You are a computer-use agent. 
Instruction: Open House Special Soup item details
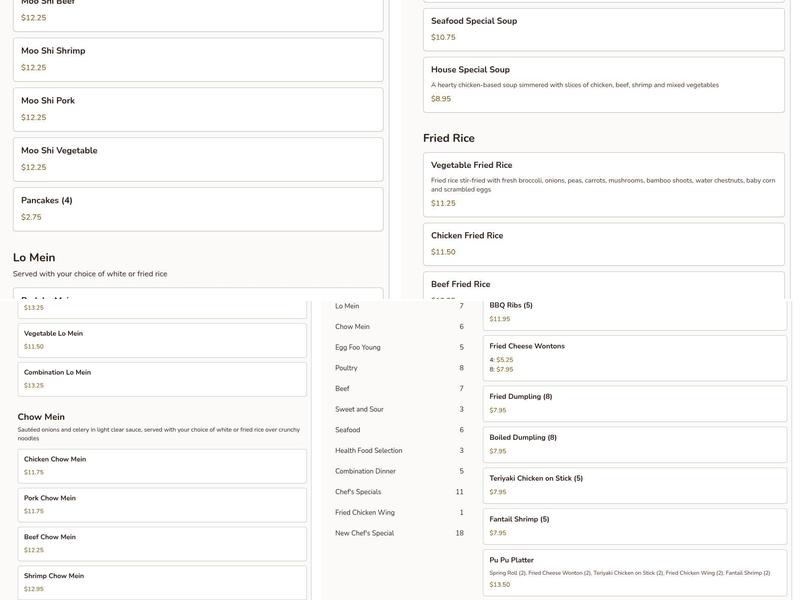603,84
